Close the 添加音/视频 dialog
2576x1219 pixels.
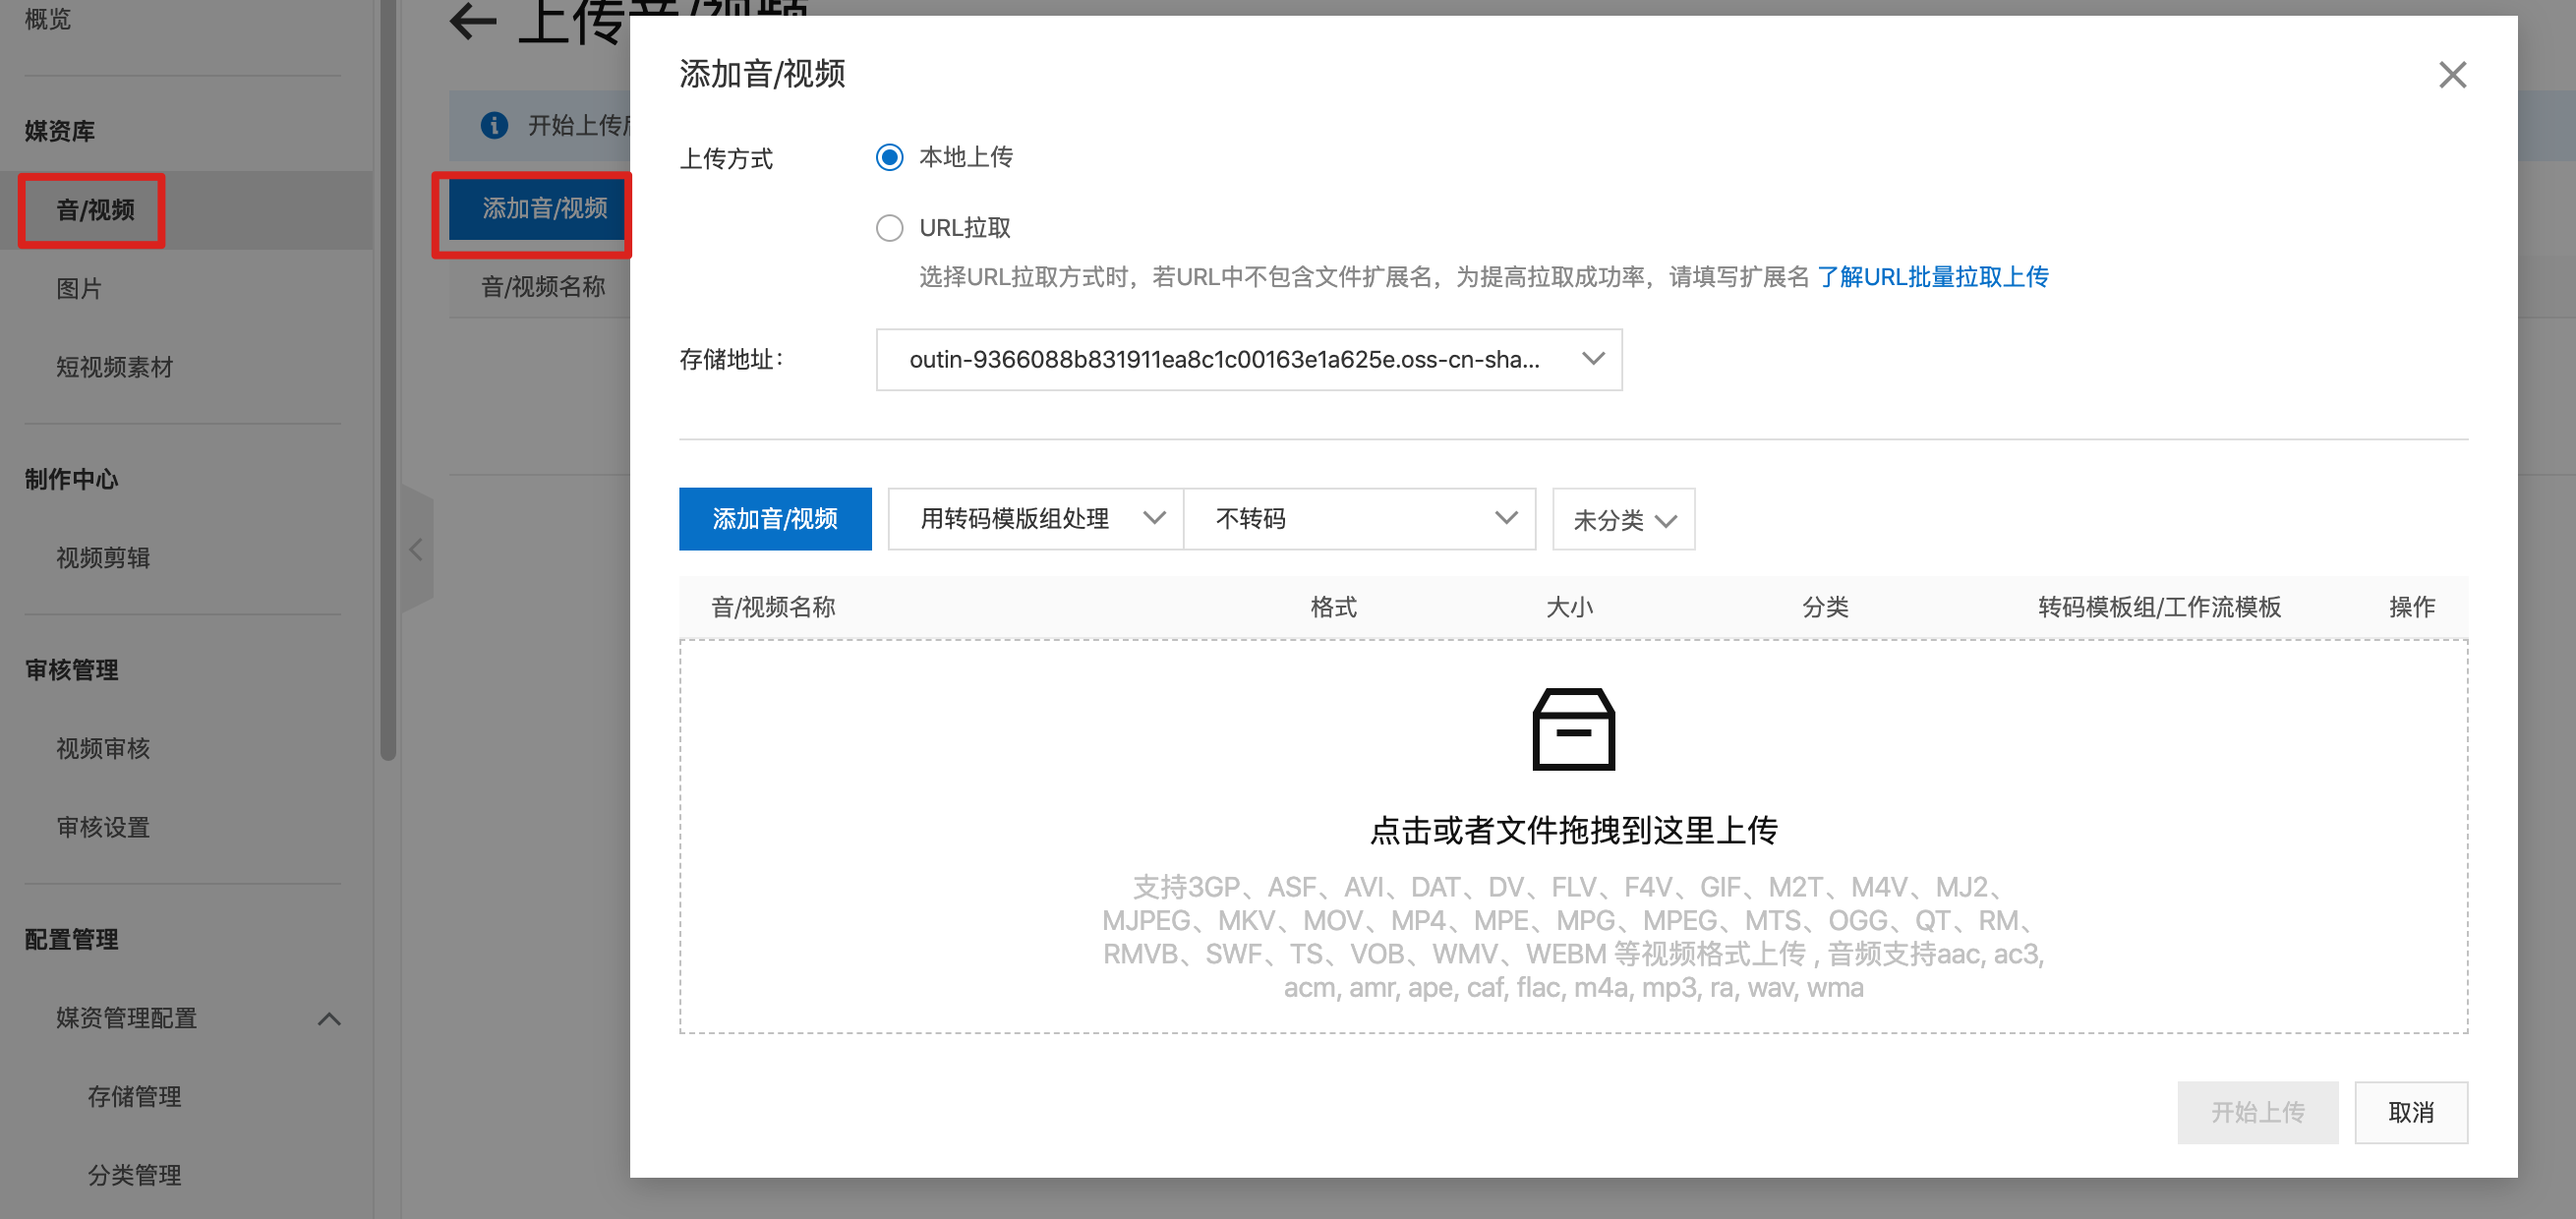click(2452, 75)
